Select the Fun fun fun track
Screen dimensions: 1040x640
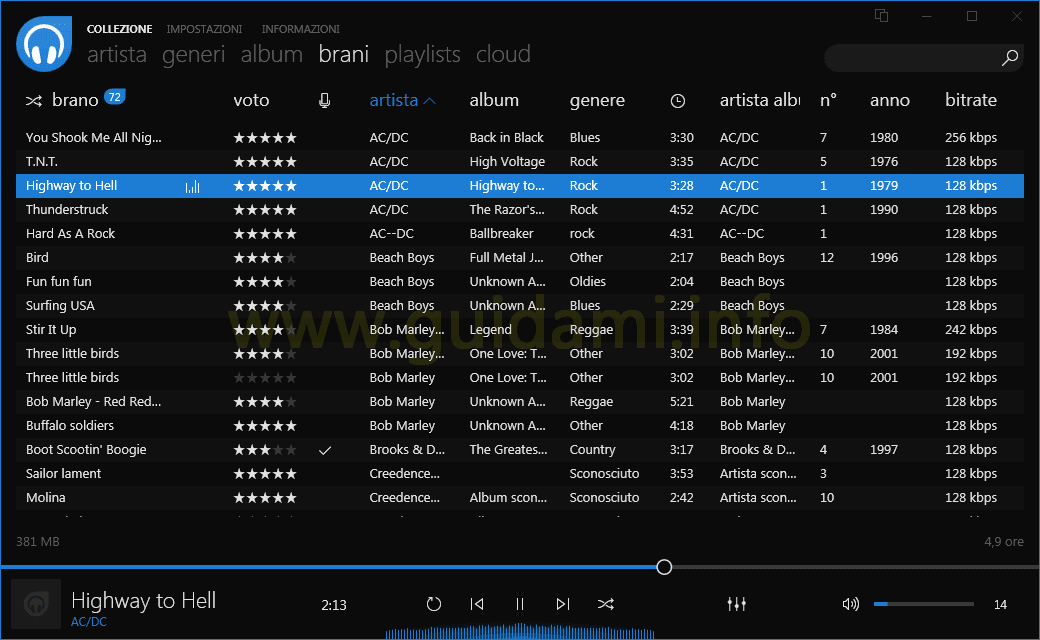519,282
